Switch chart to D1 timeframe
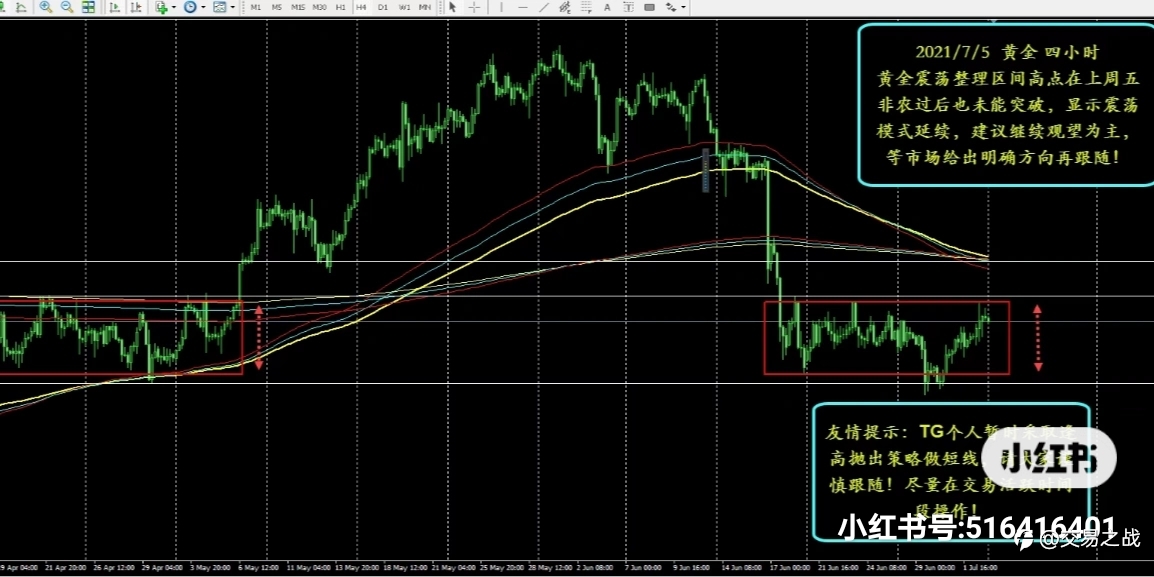 coord(383,7)
